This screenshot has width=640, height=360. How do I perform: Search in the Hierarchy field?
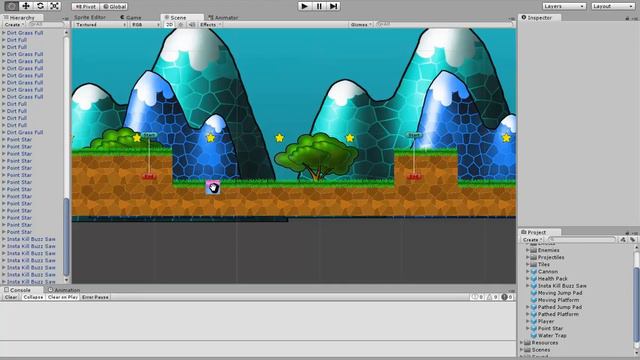point(46,24)
